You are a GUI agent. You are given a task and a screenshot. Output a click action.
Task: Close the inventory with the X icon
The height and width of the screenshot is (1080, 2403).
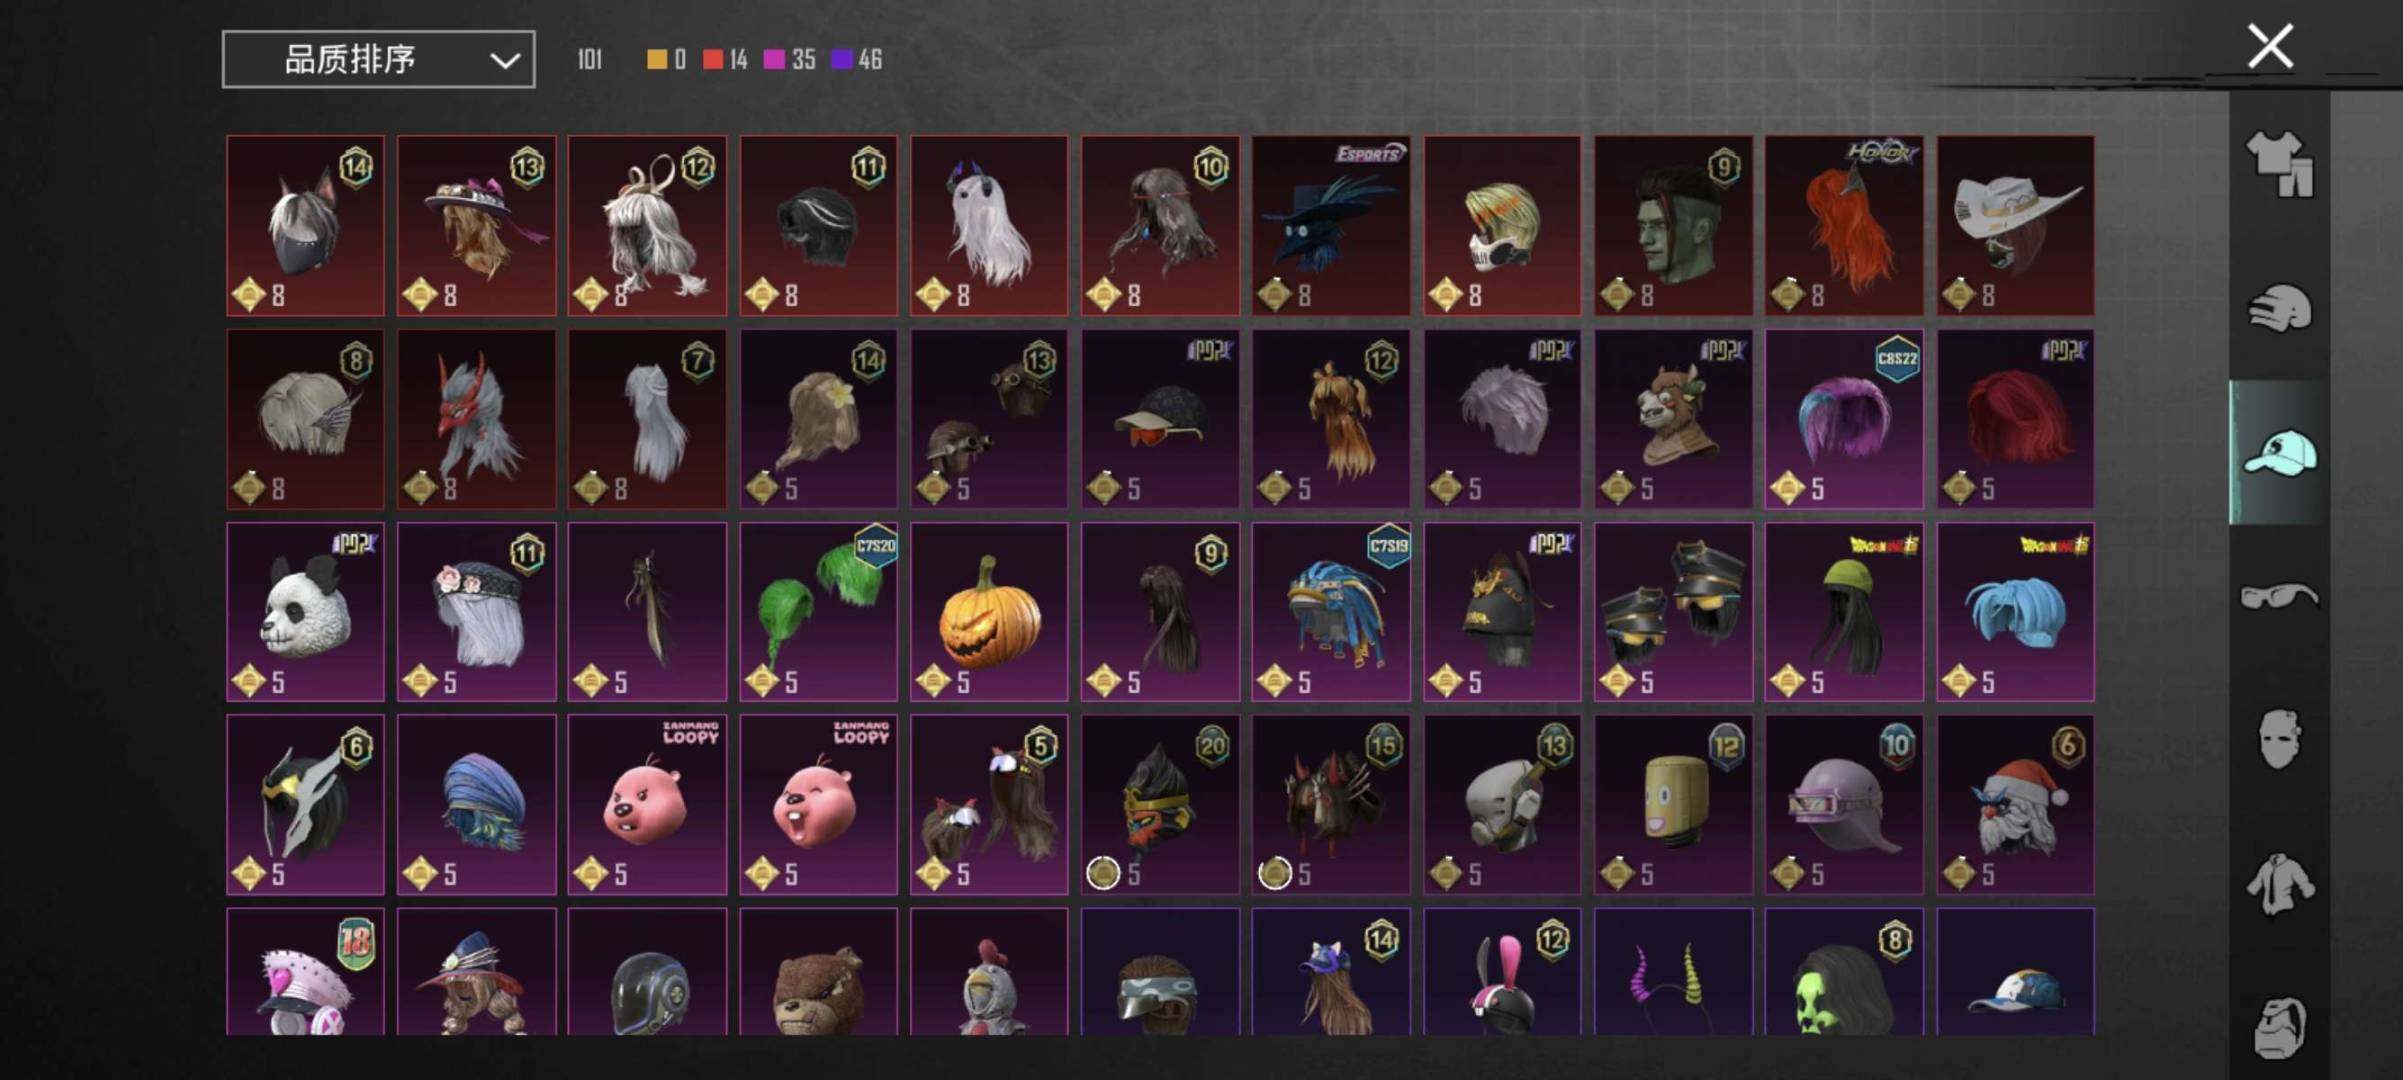tap(2270, 46)
